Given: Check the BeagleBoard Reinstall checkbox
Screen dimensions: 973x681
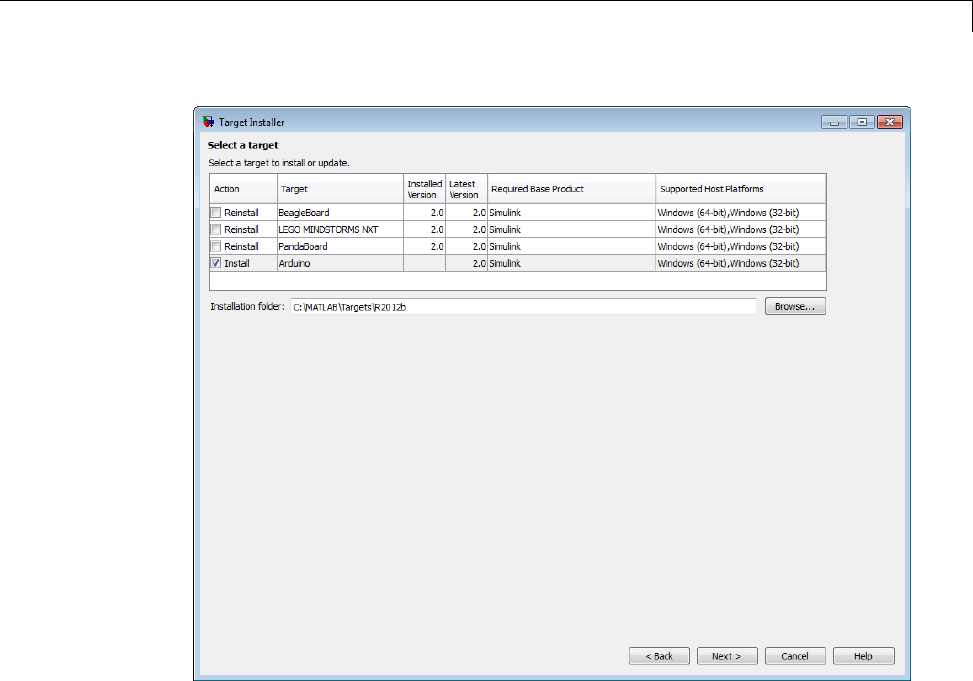Looking at the screenshot, I should tap(216, 212).
